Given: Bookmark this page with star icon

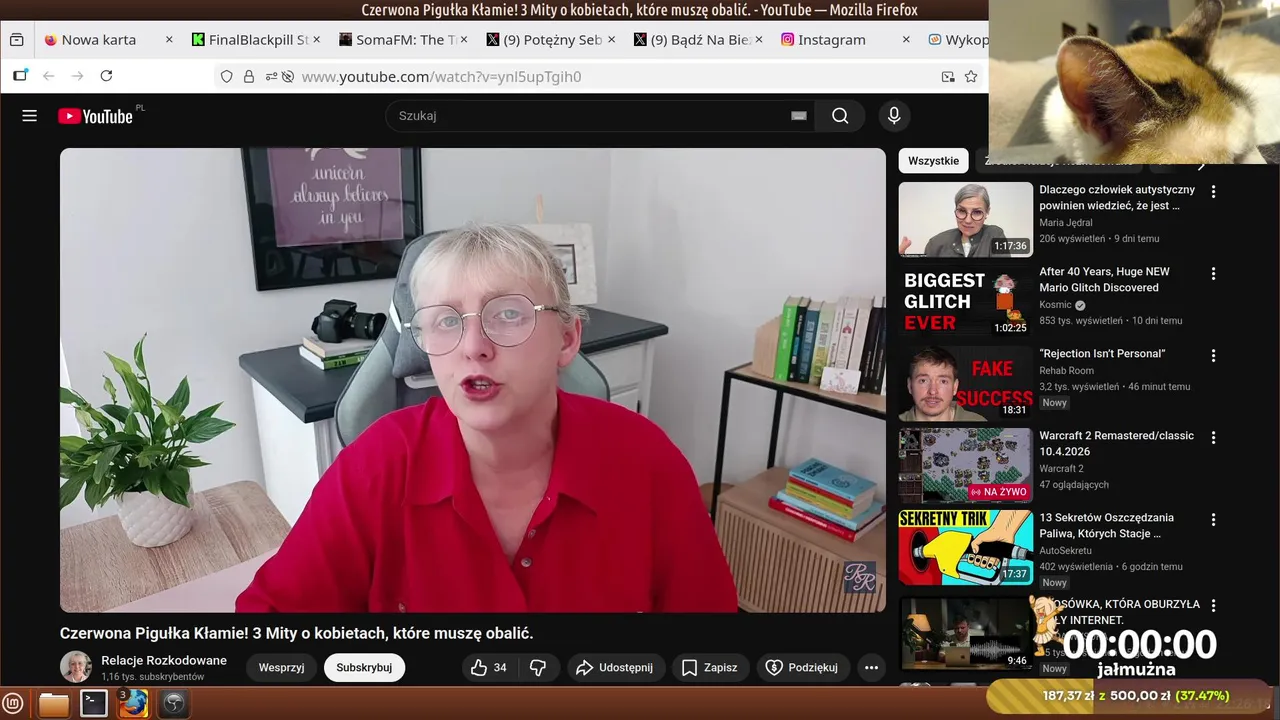Looking at the screenshot, I should tap(971, 76).
